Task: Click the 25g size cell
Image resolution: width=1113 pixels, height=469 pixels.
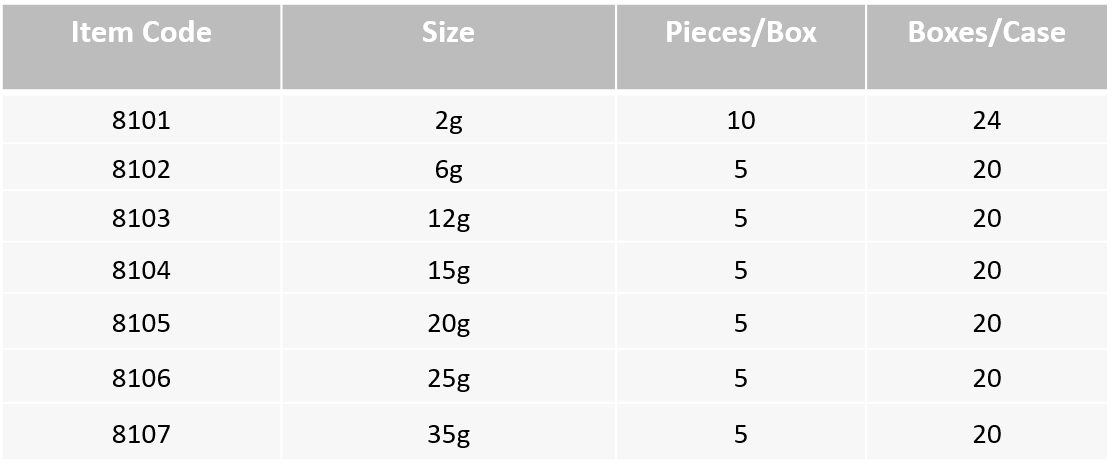Action: (449, 377)
